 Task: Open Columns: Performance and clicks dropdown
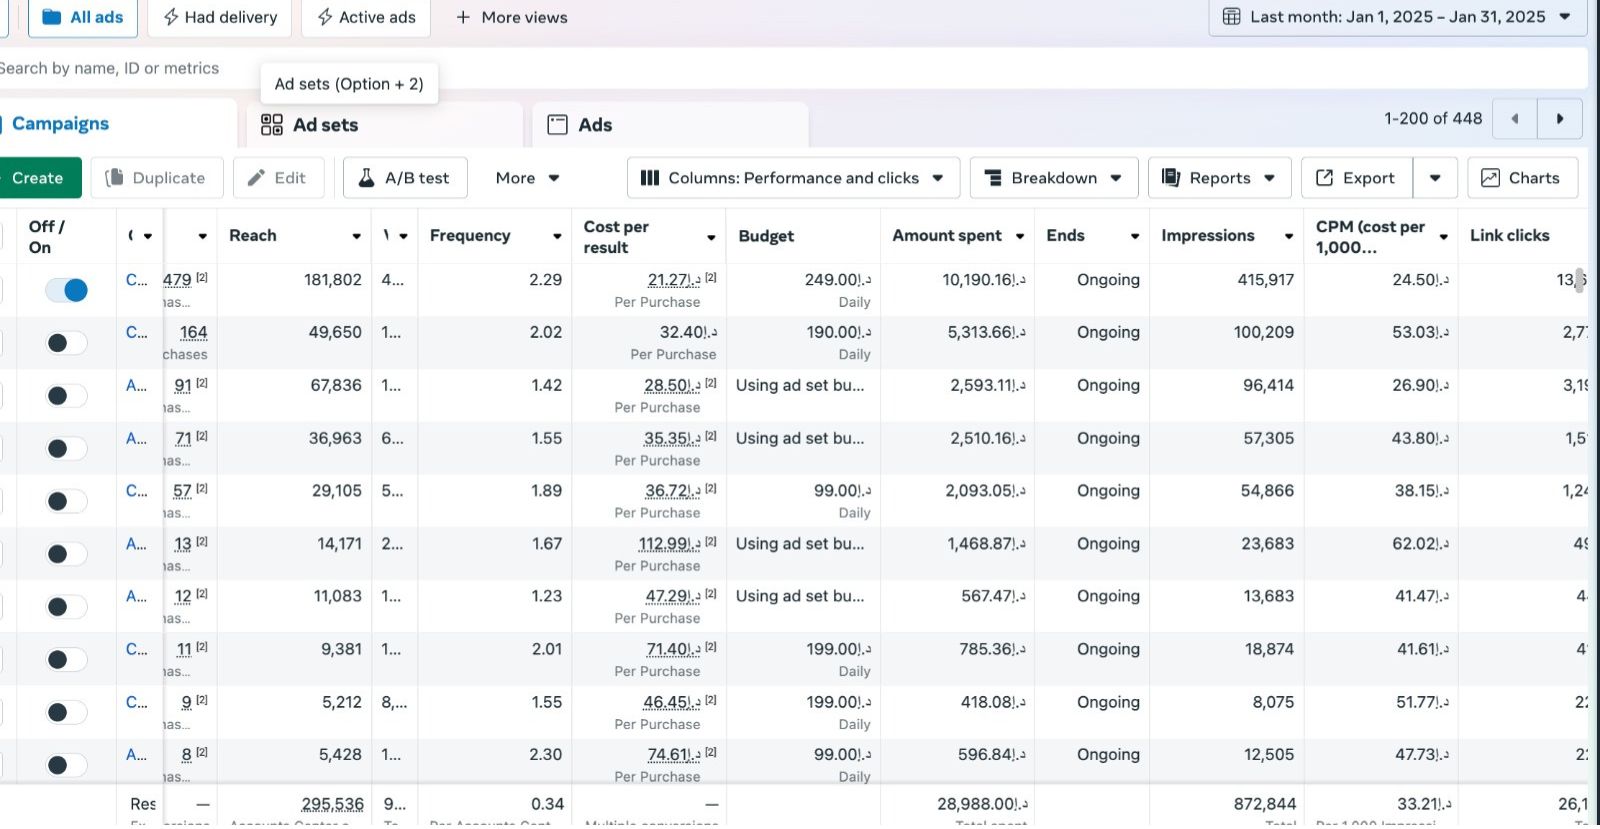(x=794, y=178)
